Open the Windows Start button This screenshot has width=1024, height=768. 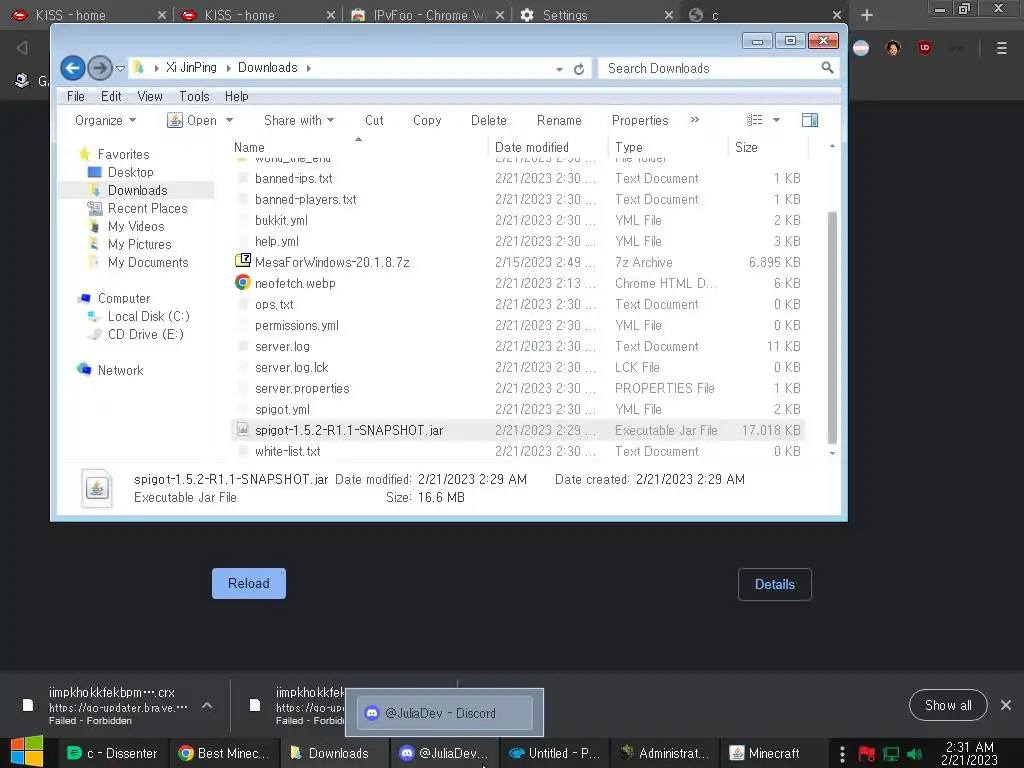pos(27,752)
